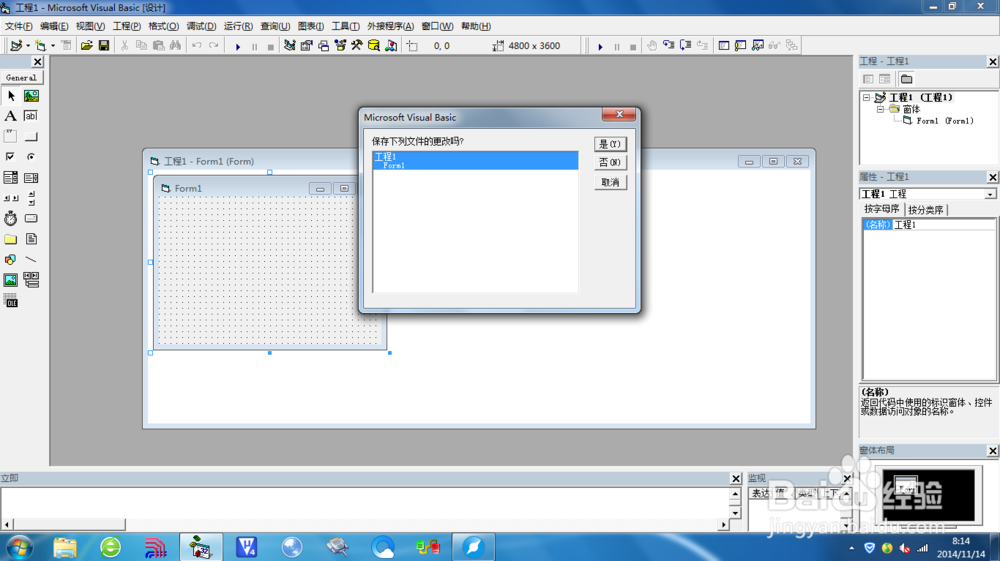Click 取消 to cancel dialog

[610, 182]
